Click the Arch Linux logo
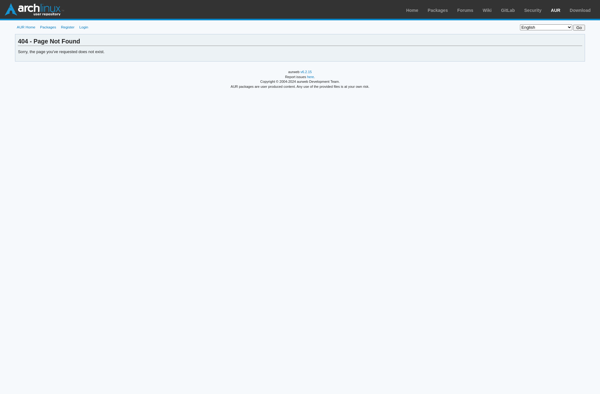Image resolution: width=600 pixels, height=394 pixels. [x=34, y=10]
